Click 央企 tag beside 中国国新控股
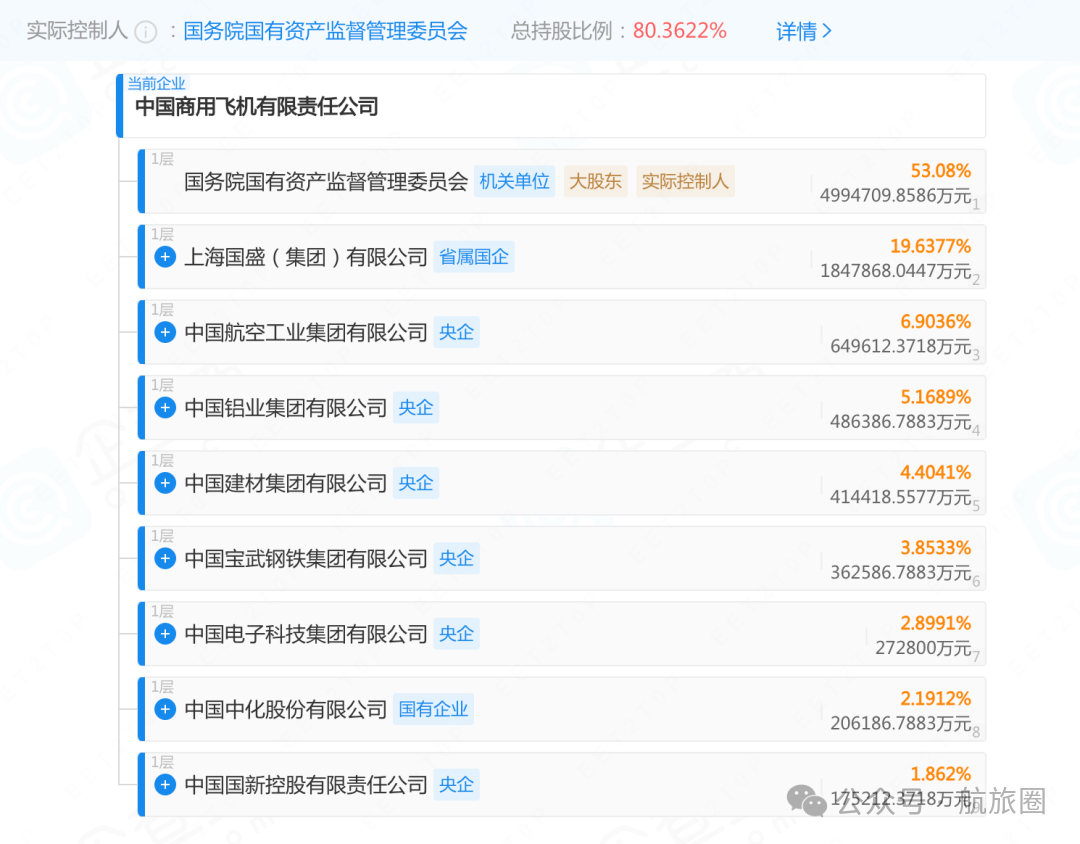 pos(457,784)
